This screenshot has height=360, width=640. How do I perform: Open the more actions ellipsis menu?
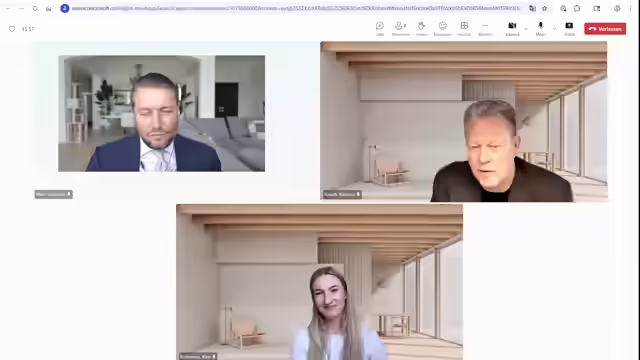(x=485, y=29)
